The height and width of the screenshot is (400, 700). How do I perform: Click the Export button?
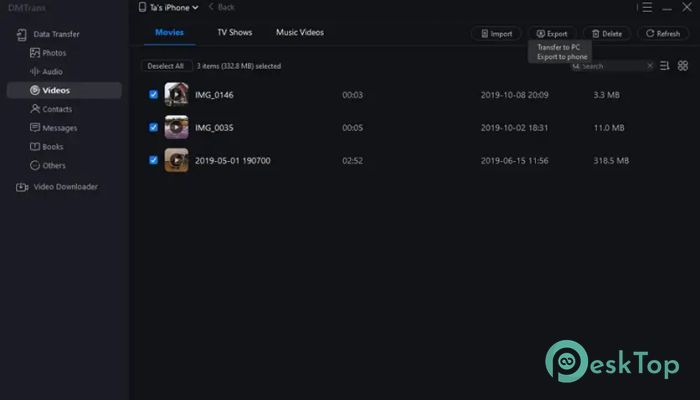pyautogui.click(x=552, y=33)
